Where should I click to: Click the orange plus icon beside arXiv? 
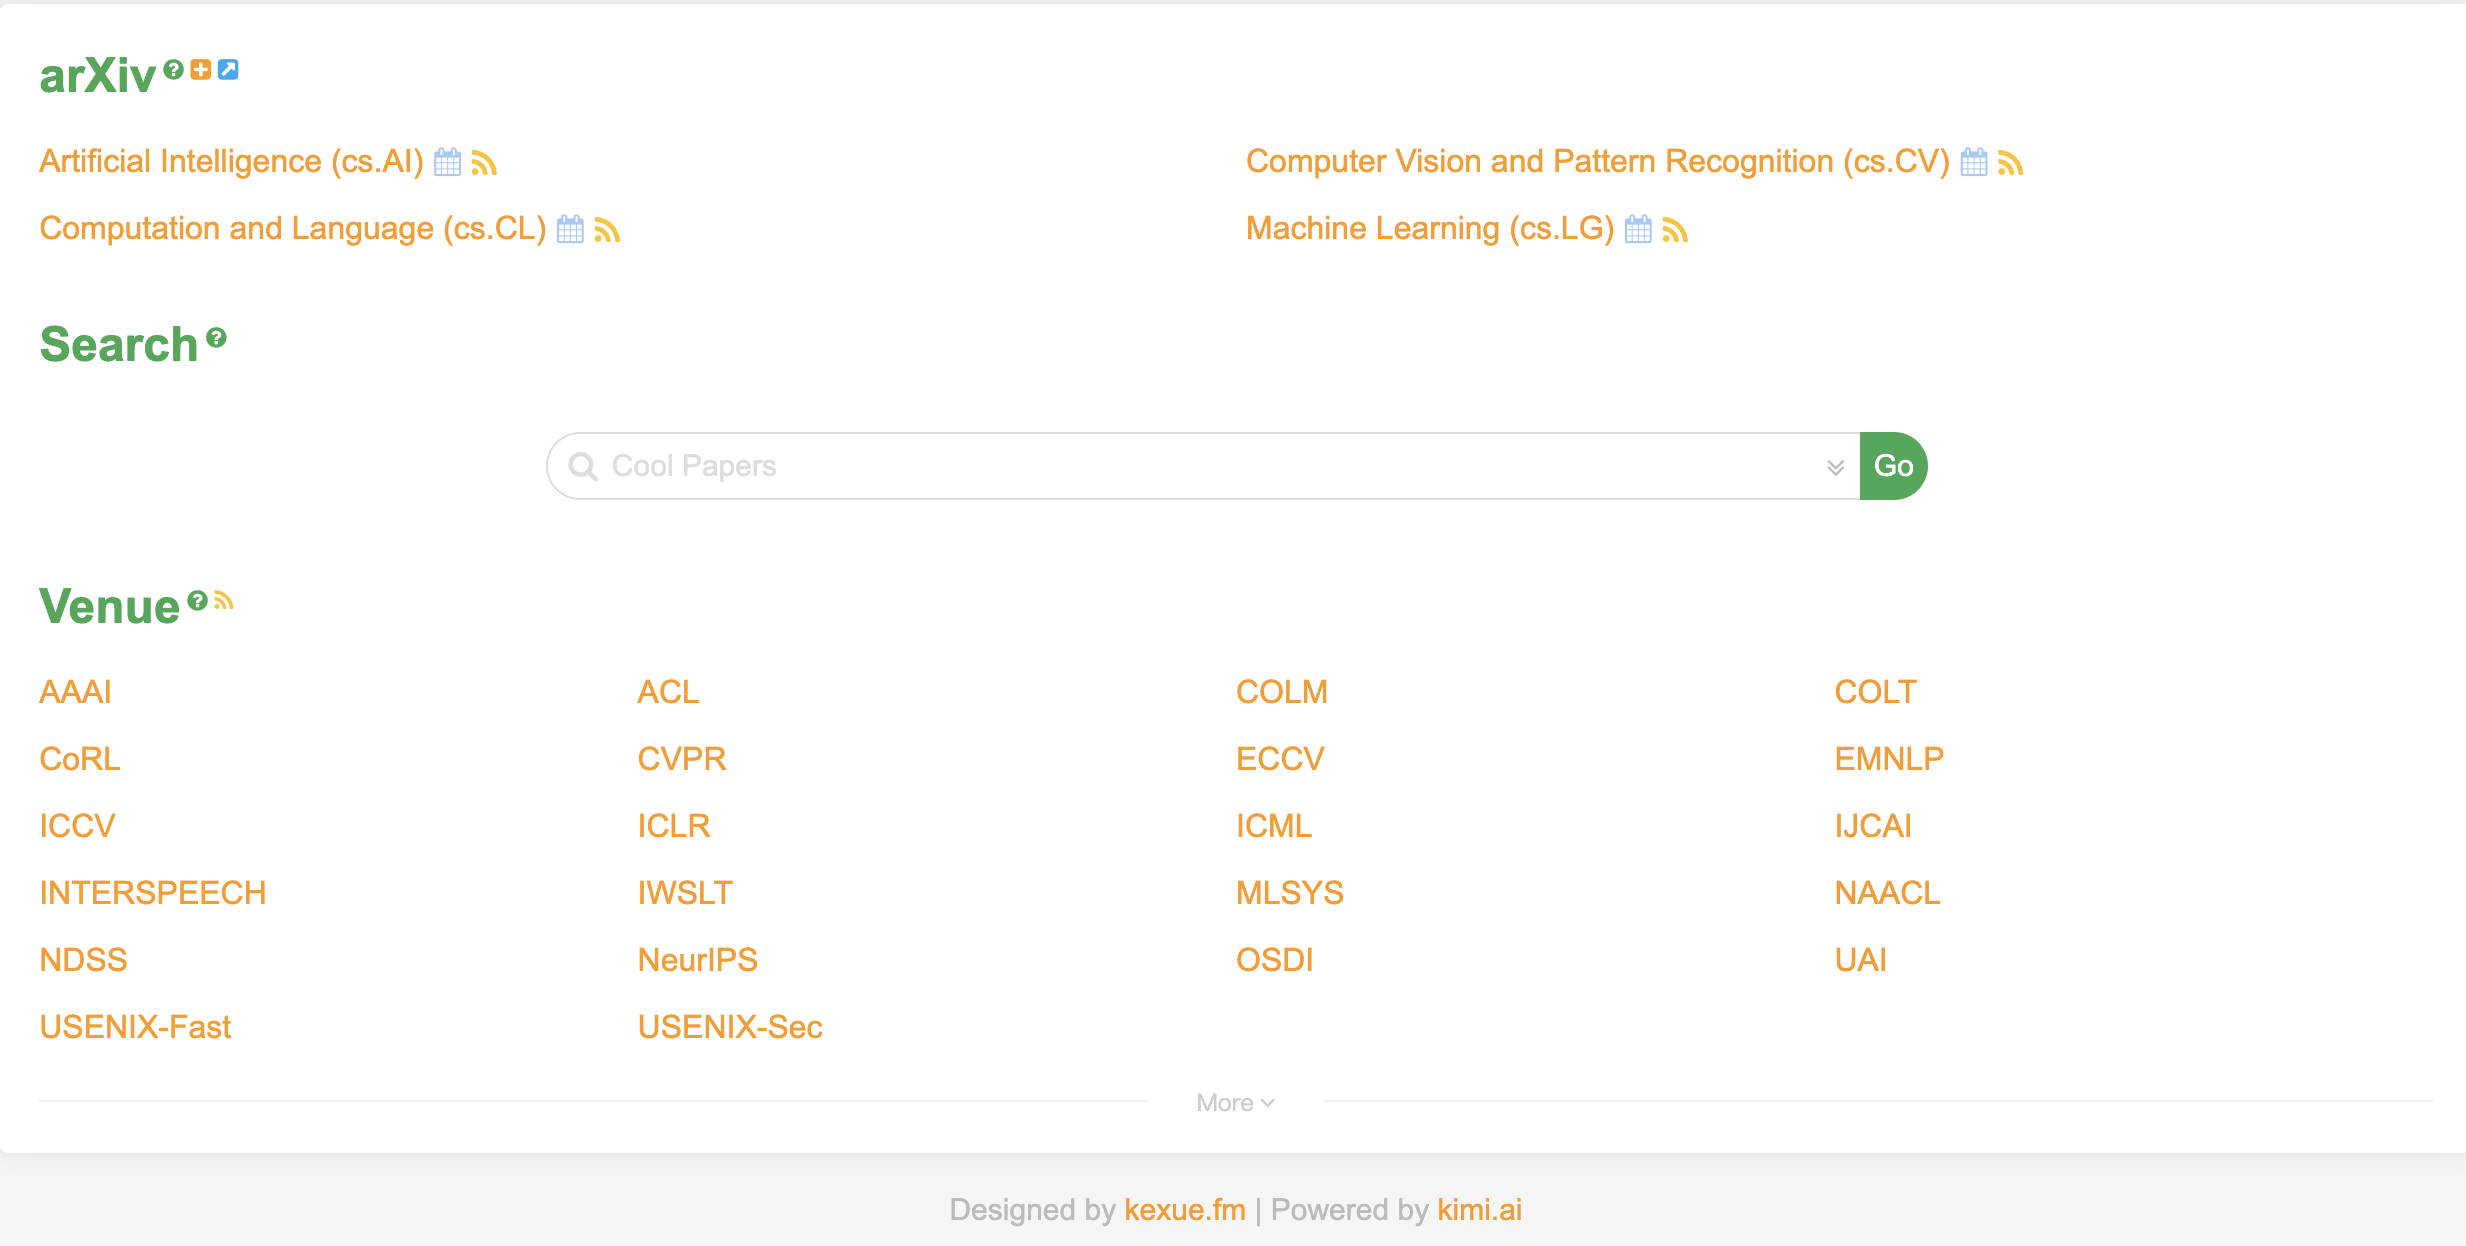click(x=201, y=69)
